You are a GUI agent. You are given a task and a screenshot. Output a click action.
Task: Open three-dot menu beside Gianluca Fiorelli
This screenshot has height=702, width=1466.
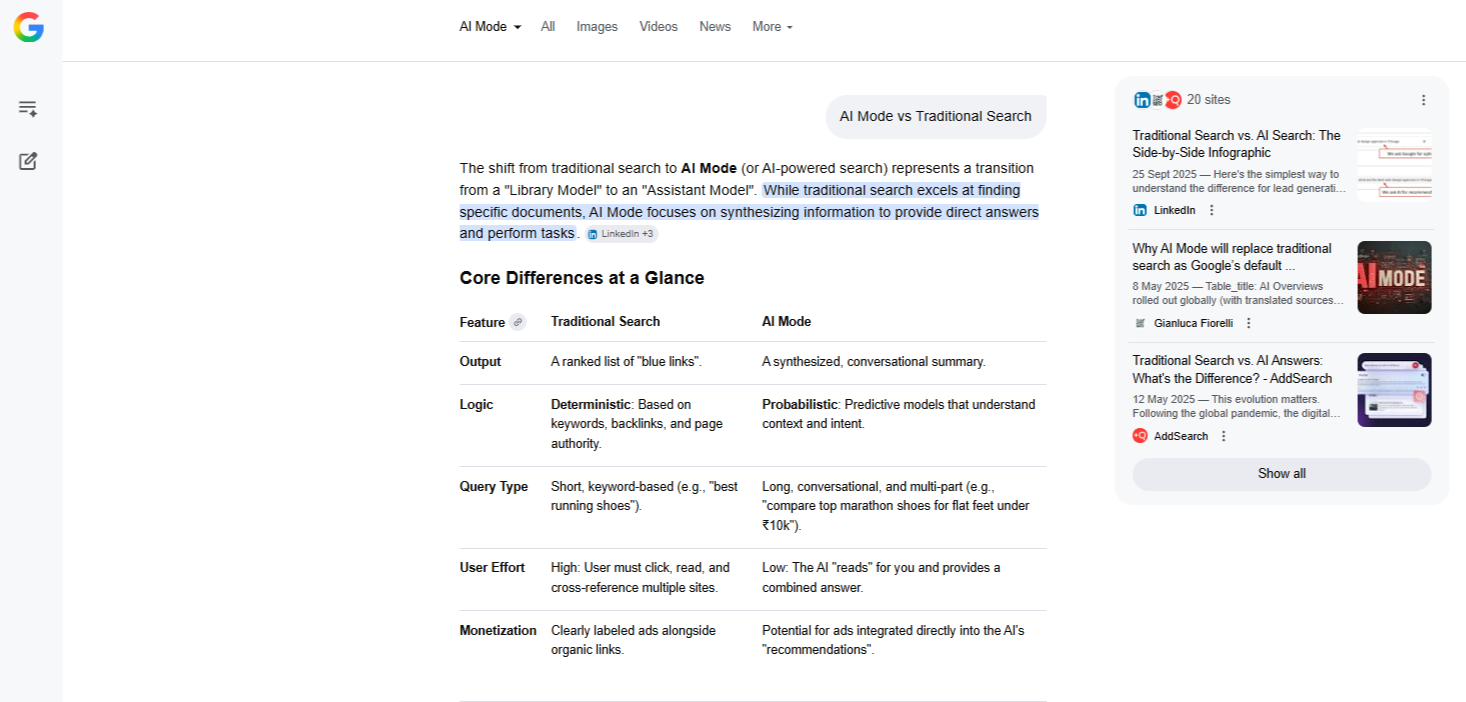click(1248, 323)
